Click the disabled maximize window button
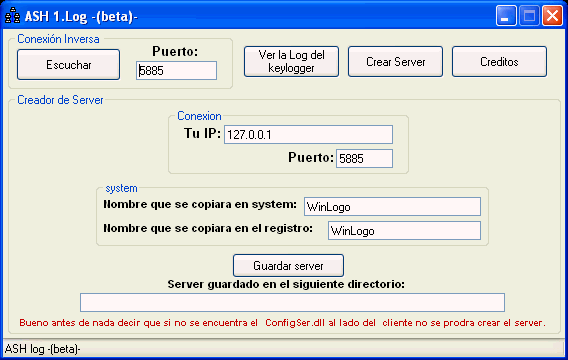Viewport: 568px width, 360px height. 529,16
